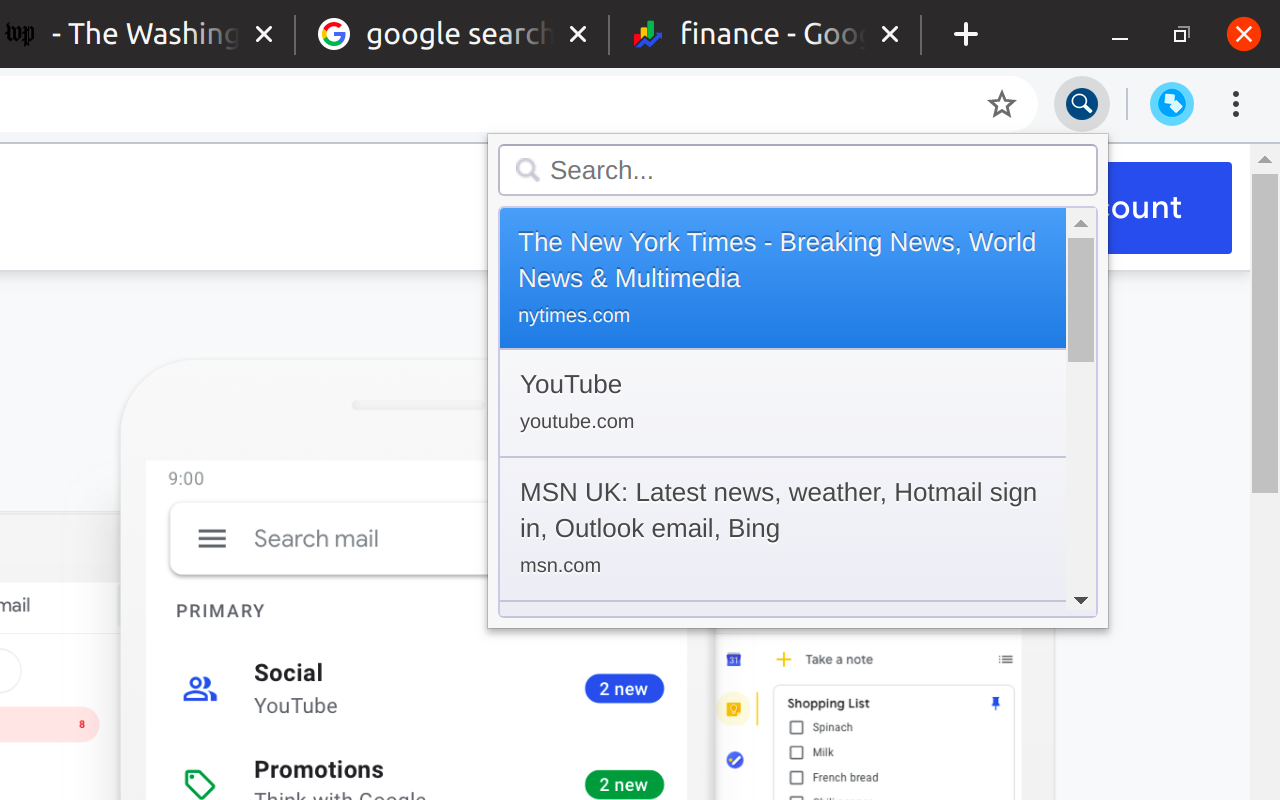Check the French bread checkbox
Screen dimensions: 1280x800
tap(797, 777)
